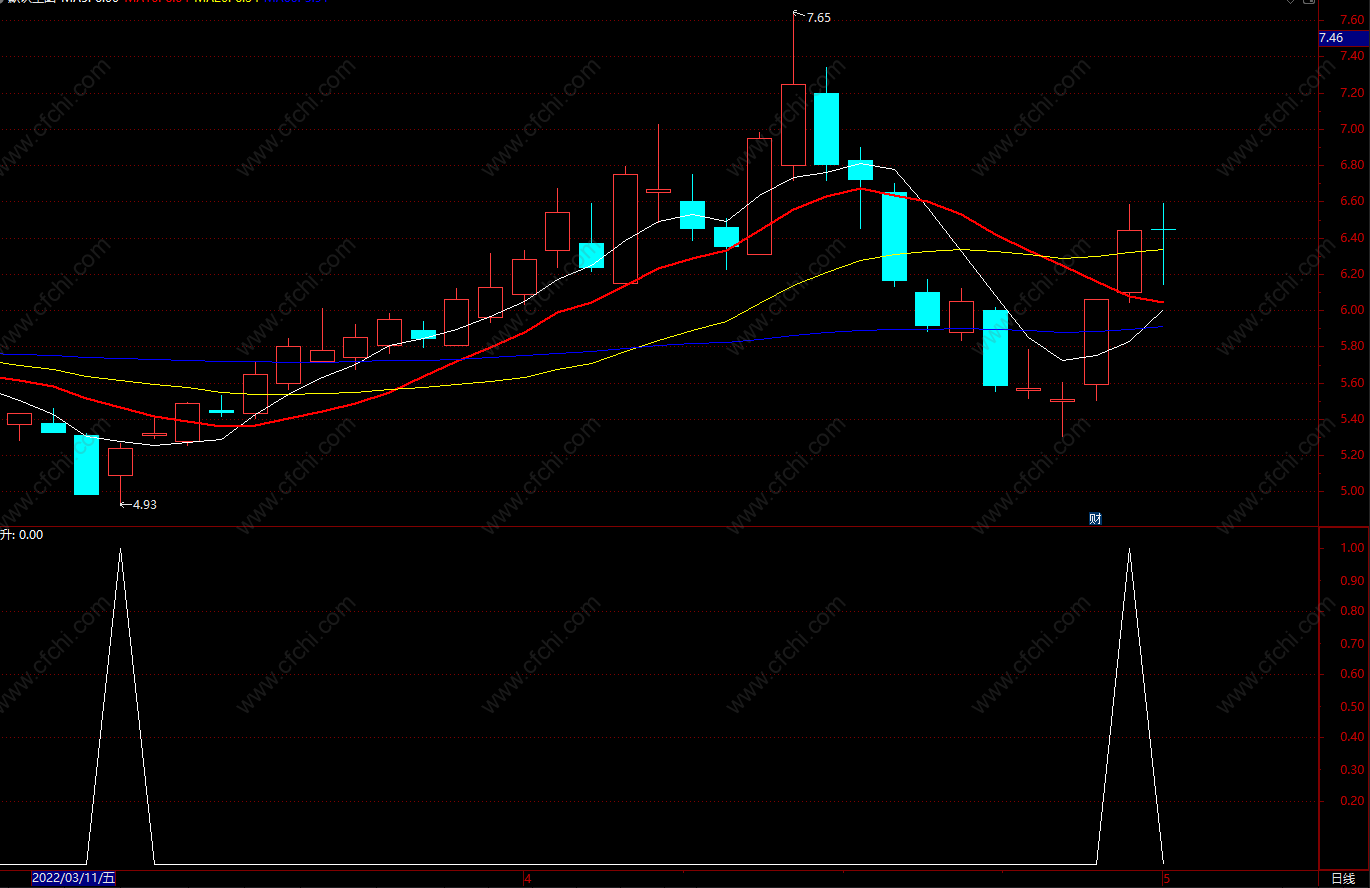Click the first indicator spike peak
Viewport: 1370px width, 888px height.
120,549
